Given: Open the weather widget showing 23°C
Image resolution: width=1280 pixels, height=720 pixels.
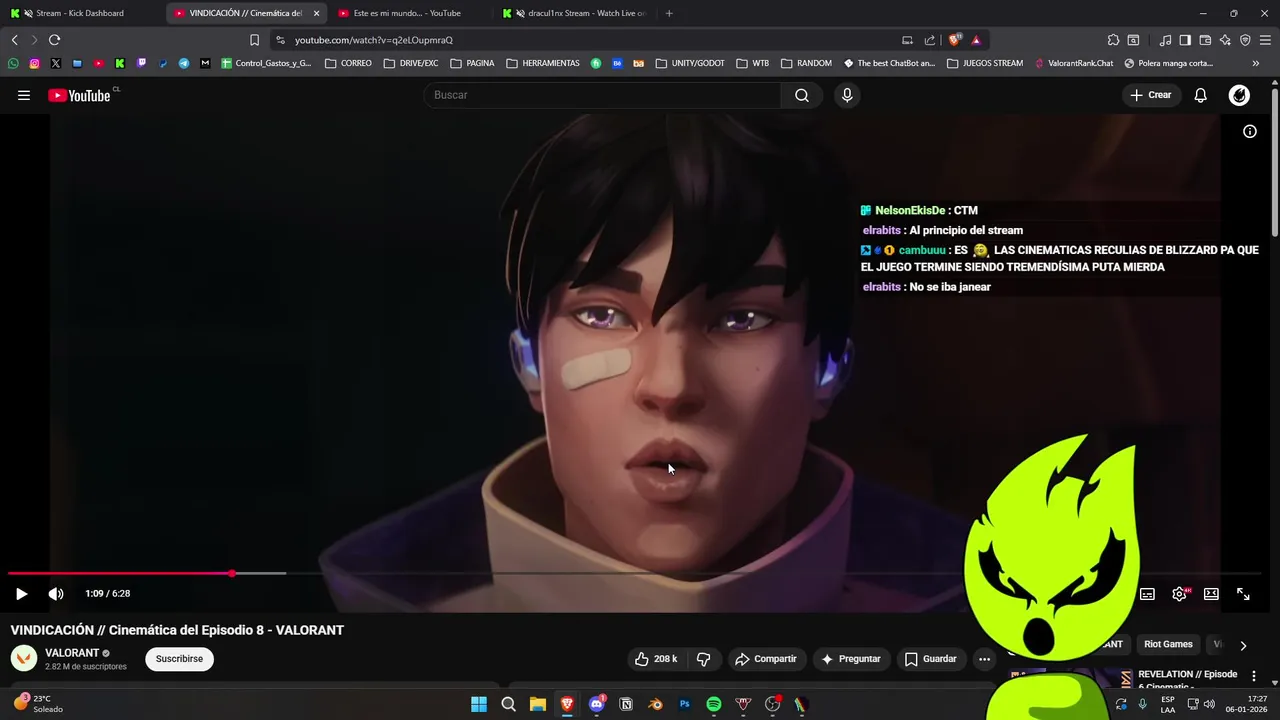Looking at the screenshot, I should coord(39,704).
